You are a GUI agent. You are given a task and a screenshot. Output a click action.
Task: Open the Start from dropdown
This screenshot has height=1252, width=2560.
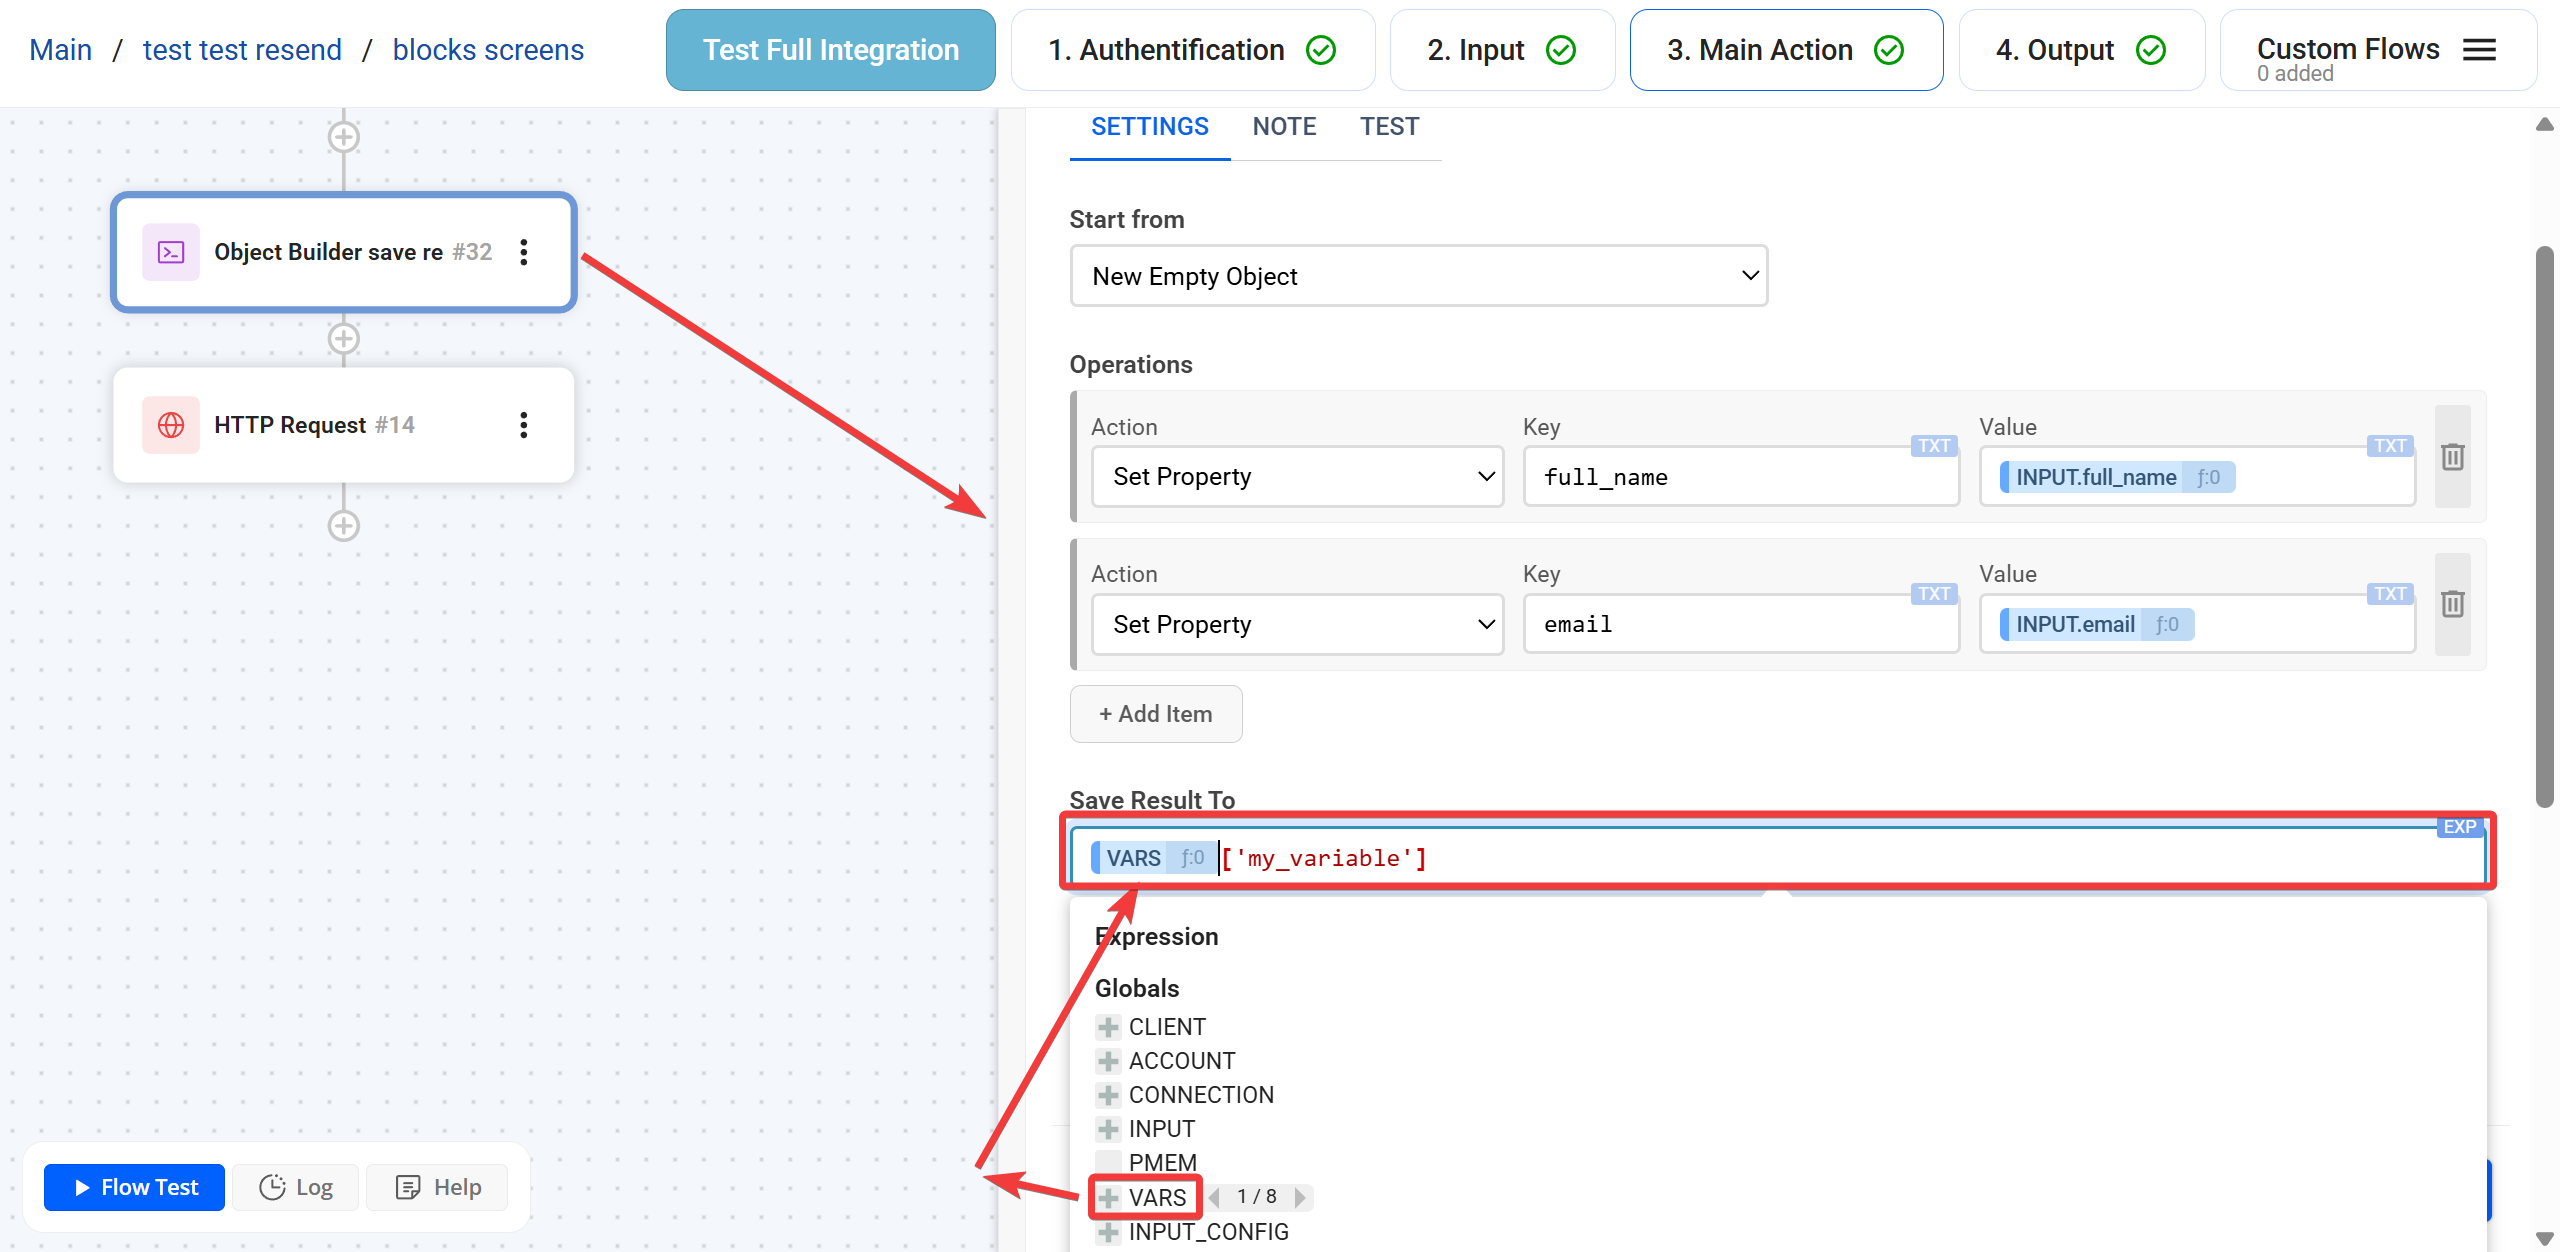click(x=1418, y=276)
